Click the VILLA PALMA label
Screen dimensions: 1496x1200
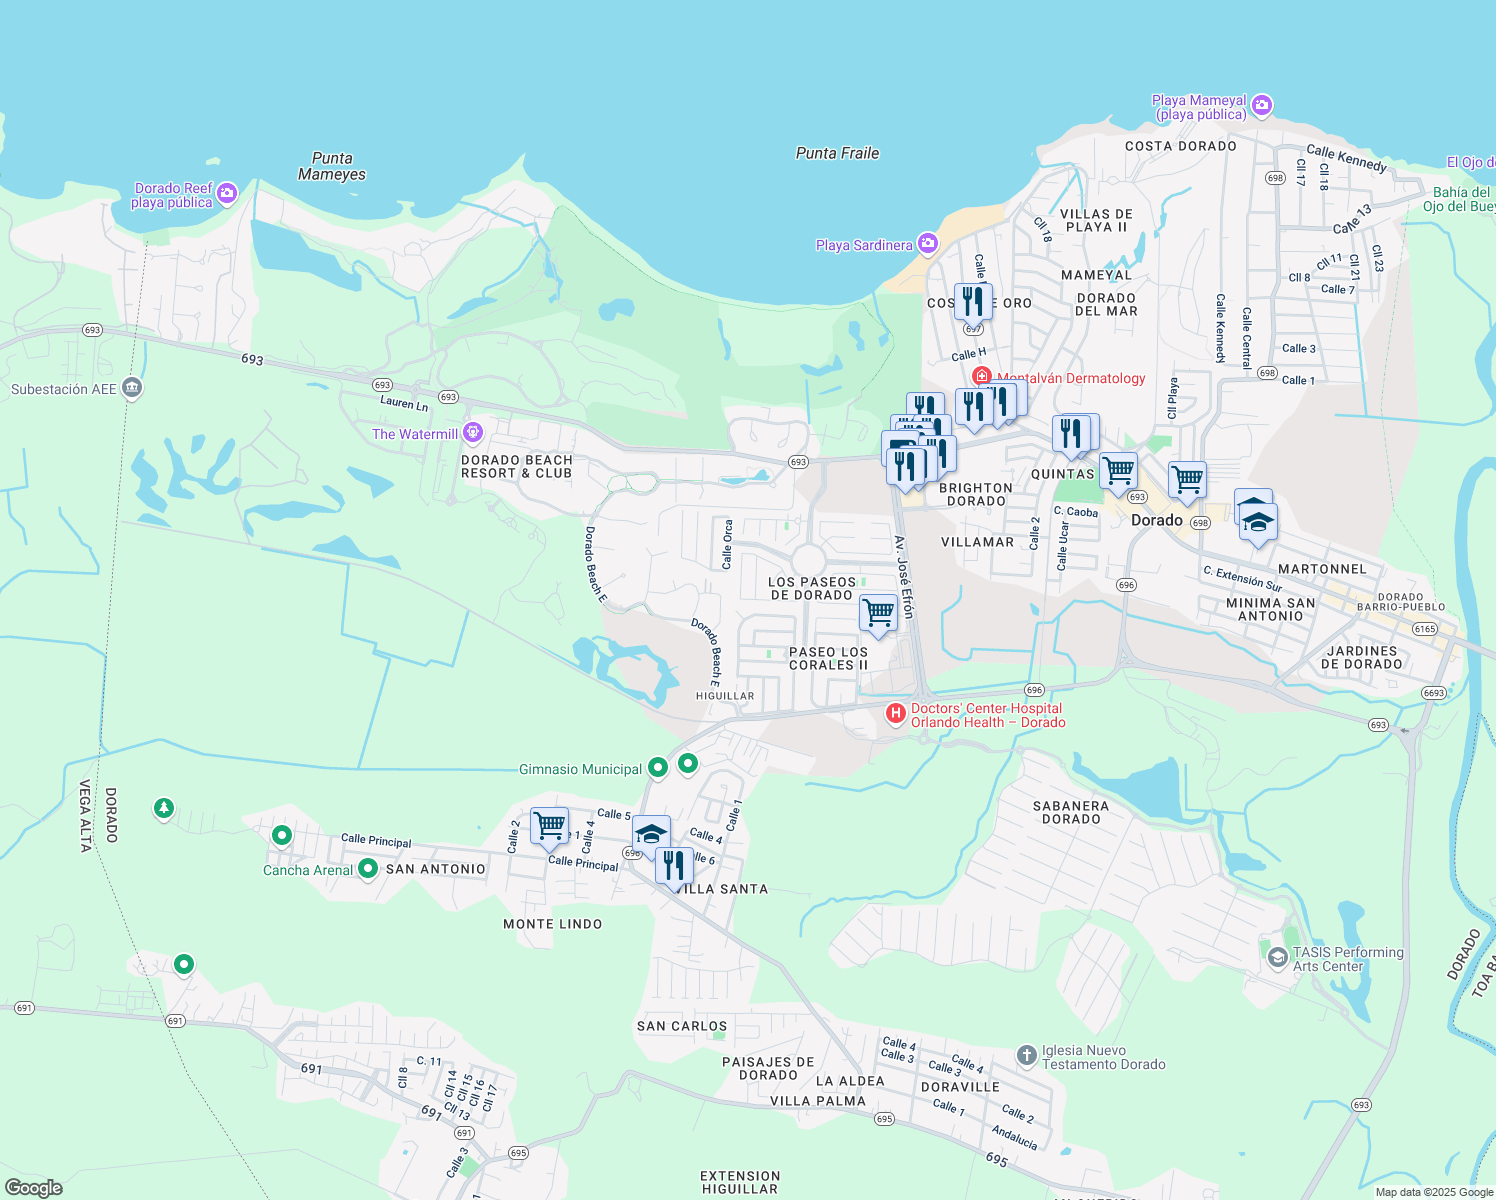tap(818, 1101)
